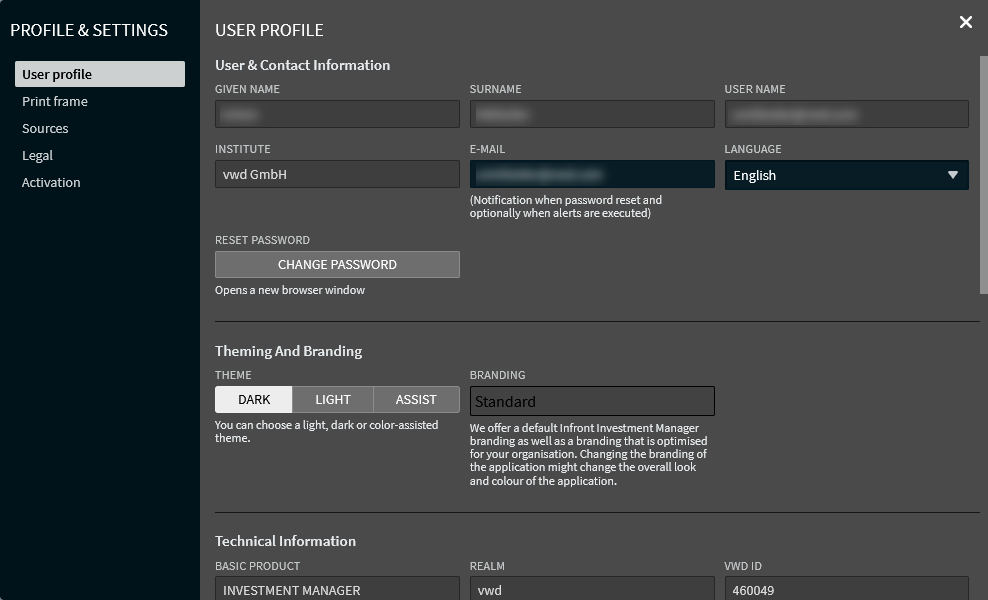The height and width of the screenshot is (600, 988).
Task: Click the E-Mail address field
Action: tap(592, 174)
